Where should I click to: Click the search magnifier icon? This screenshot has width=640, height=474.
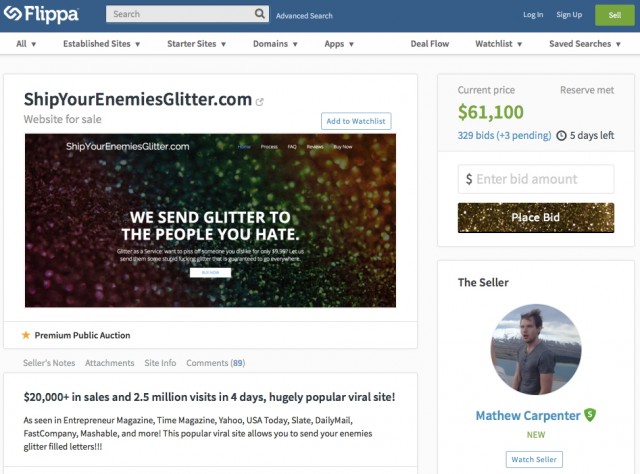(x=260, y=14)
